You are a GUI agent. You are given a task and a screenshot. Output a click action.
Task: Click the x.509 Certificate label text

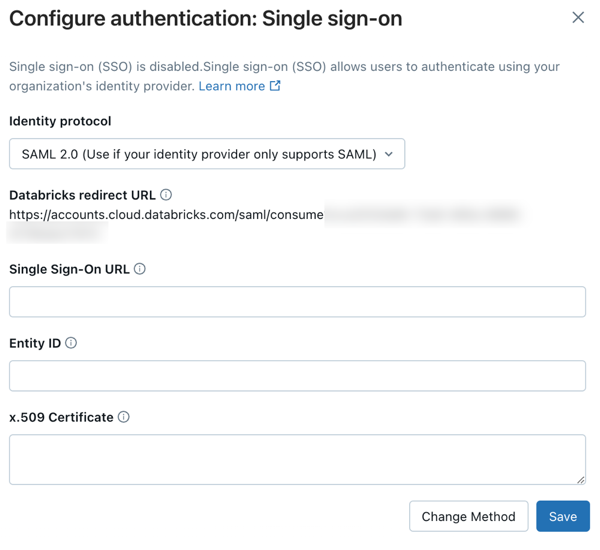pyautogui.click(x=61, y=417)
